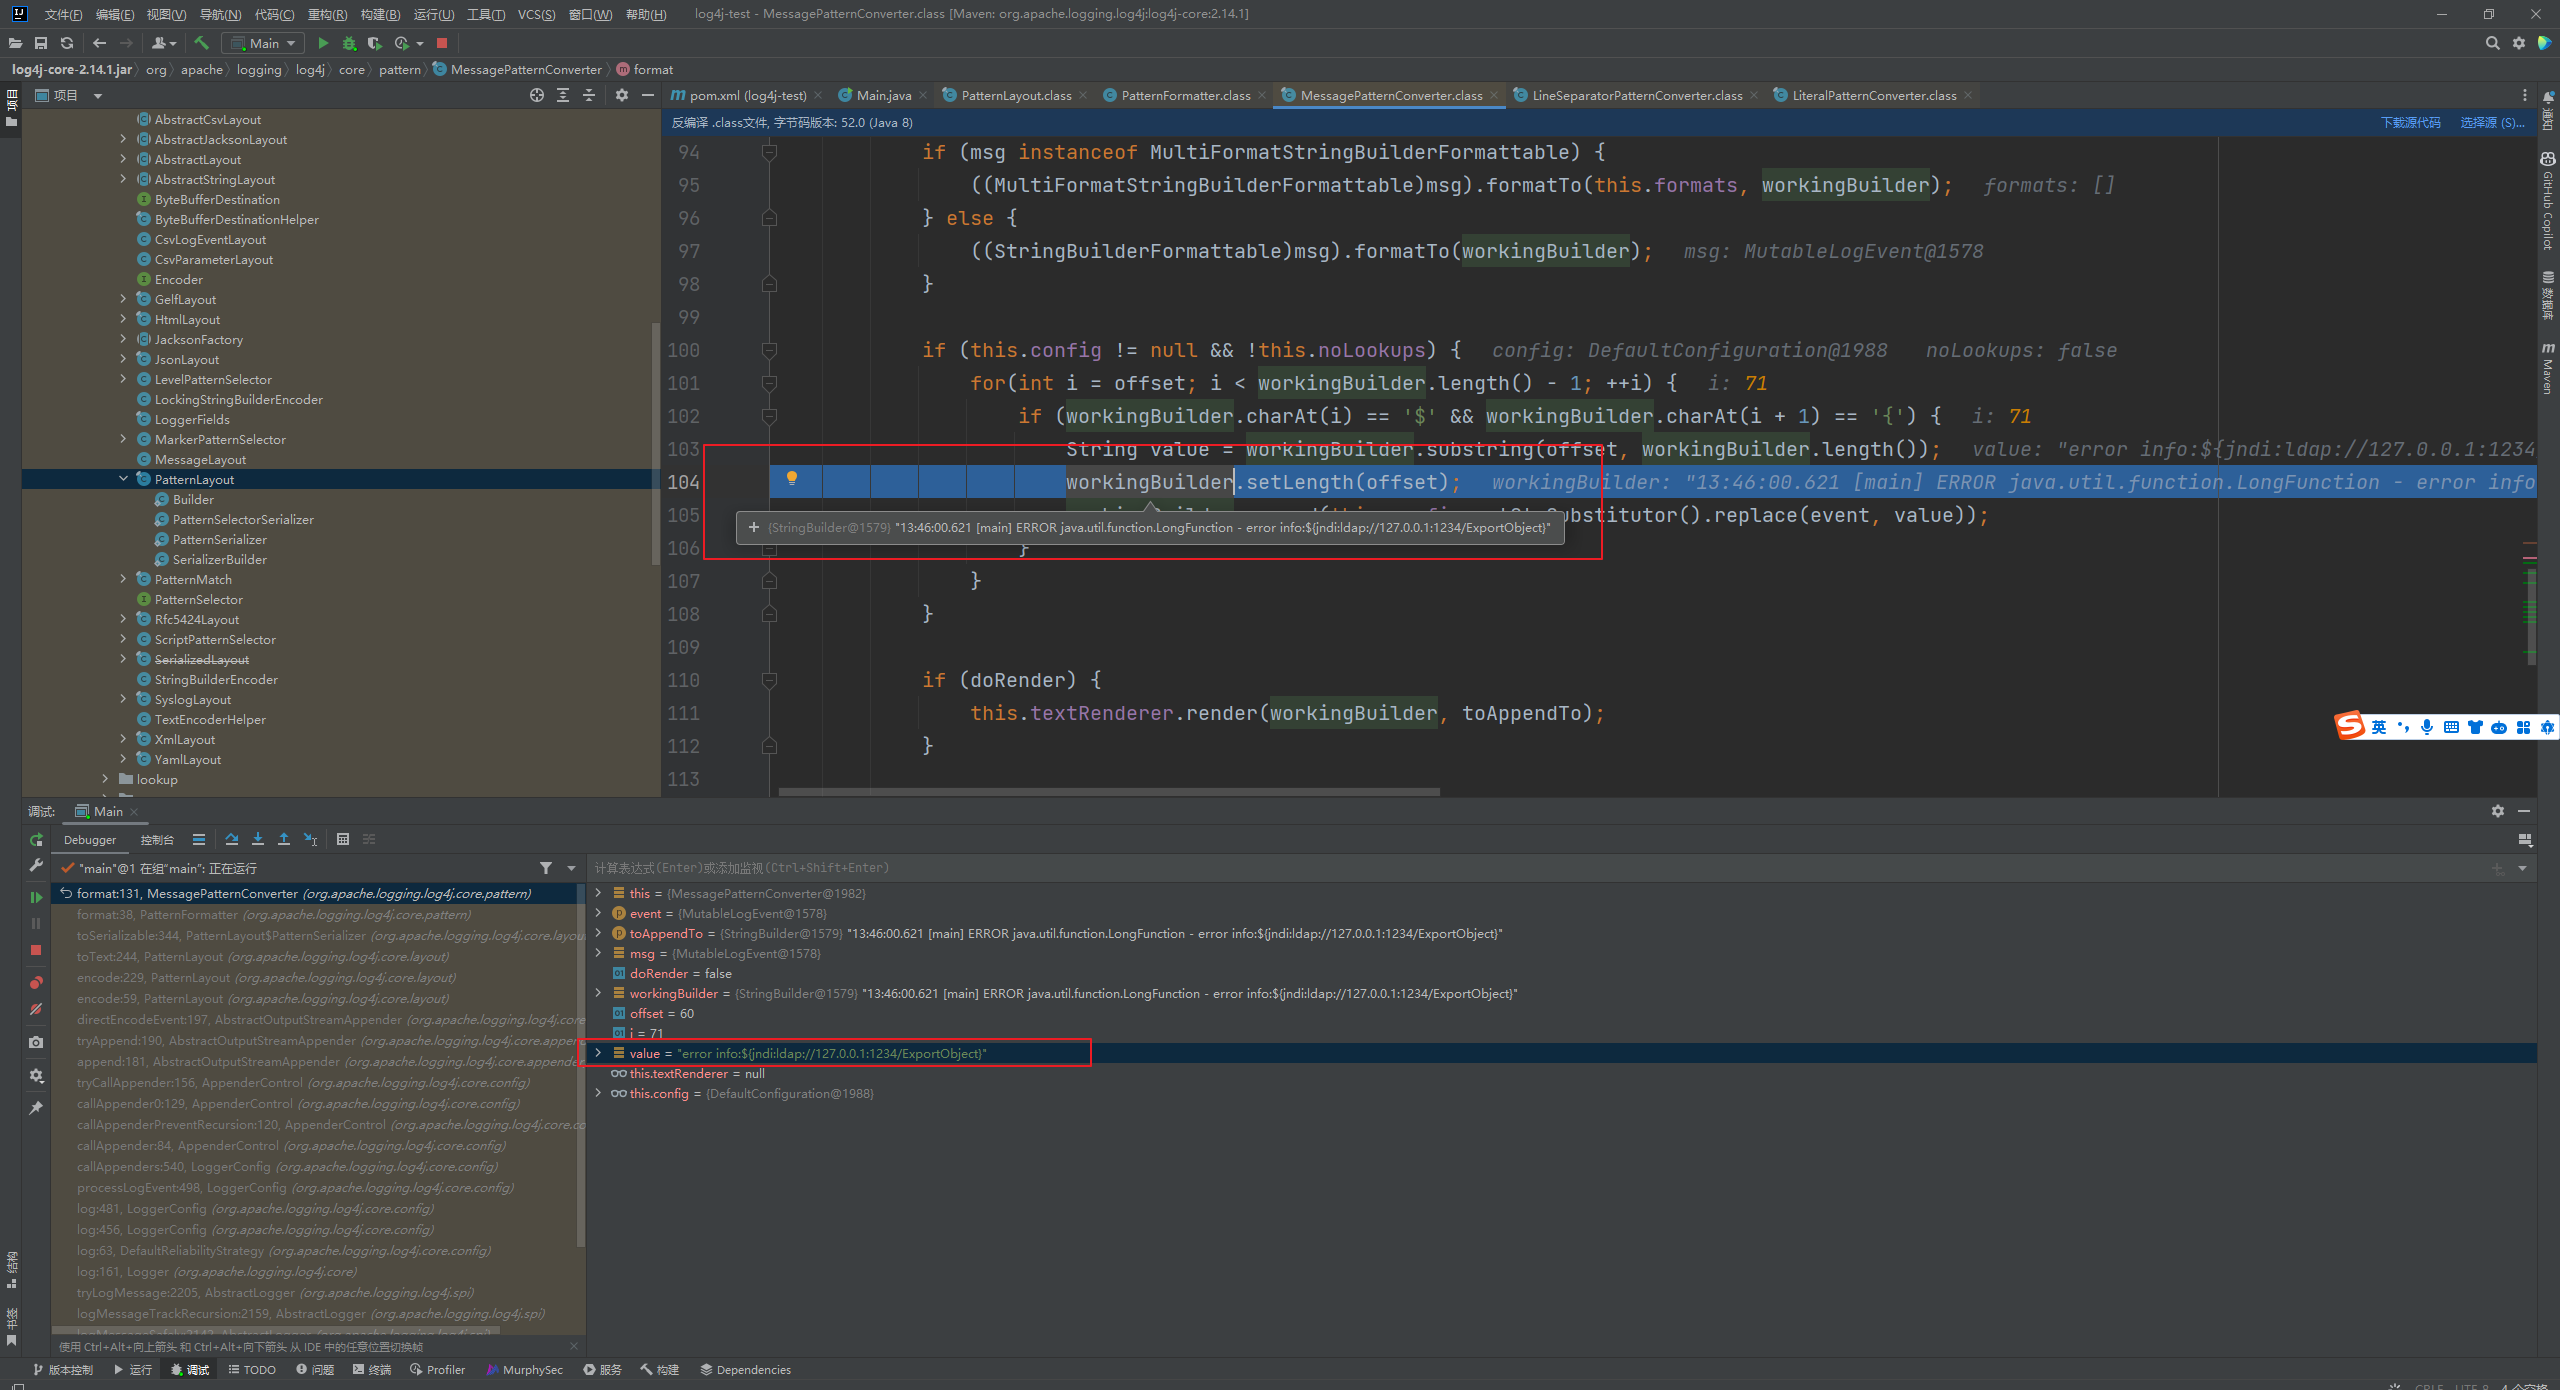This screenshot has height=1390, width=2560.
Task: Filter frames using the funnel icon
Action: 546,868
